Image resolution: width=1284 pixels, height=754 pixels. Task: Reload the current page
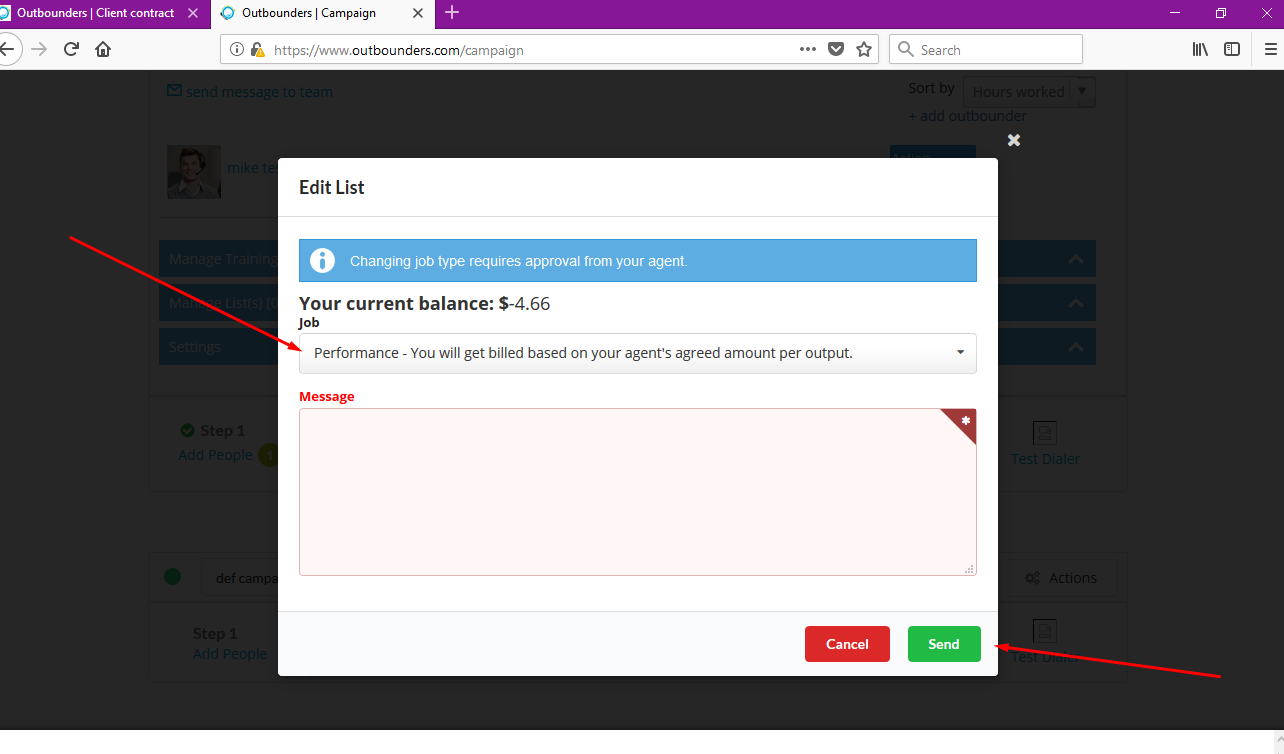coord(71,49)
